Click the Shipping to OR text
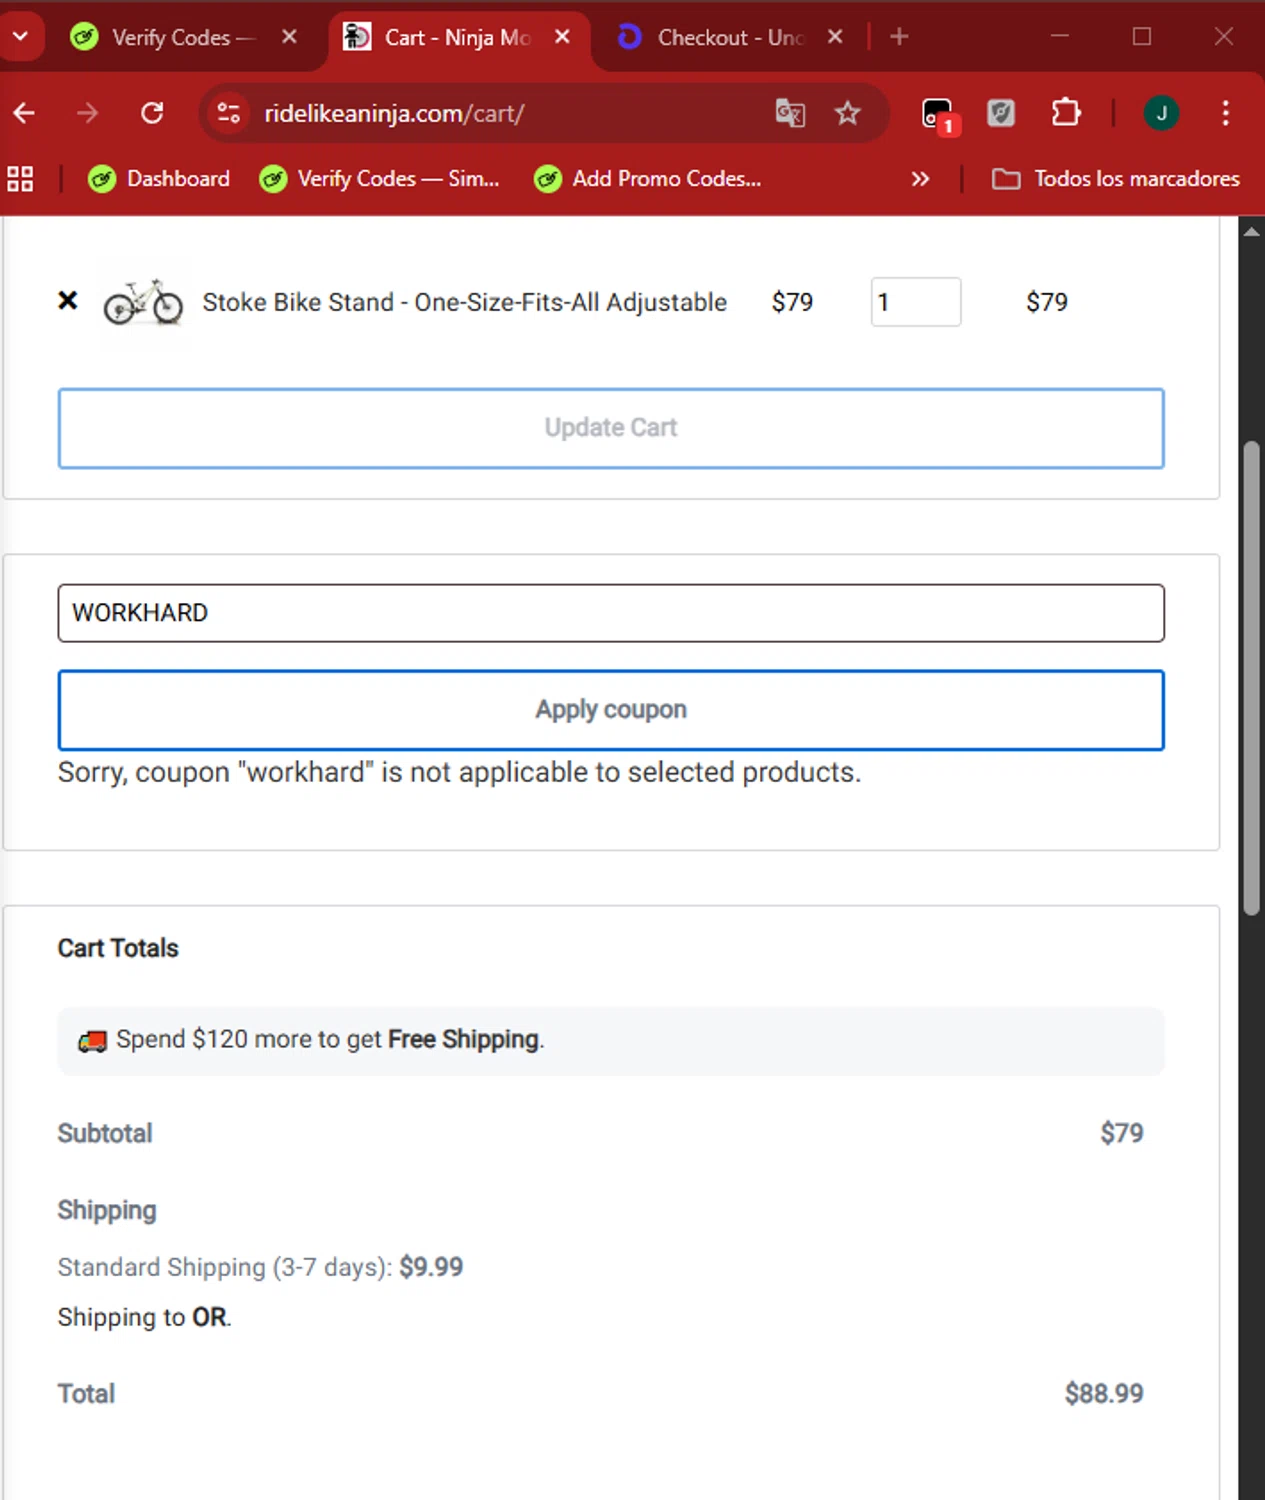This screenshot has height=1500, width=1265. click(x=144, y=1317)
